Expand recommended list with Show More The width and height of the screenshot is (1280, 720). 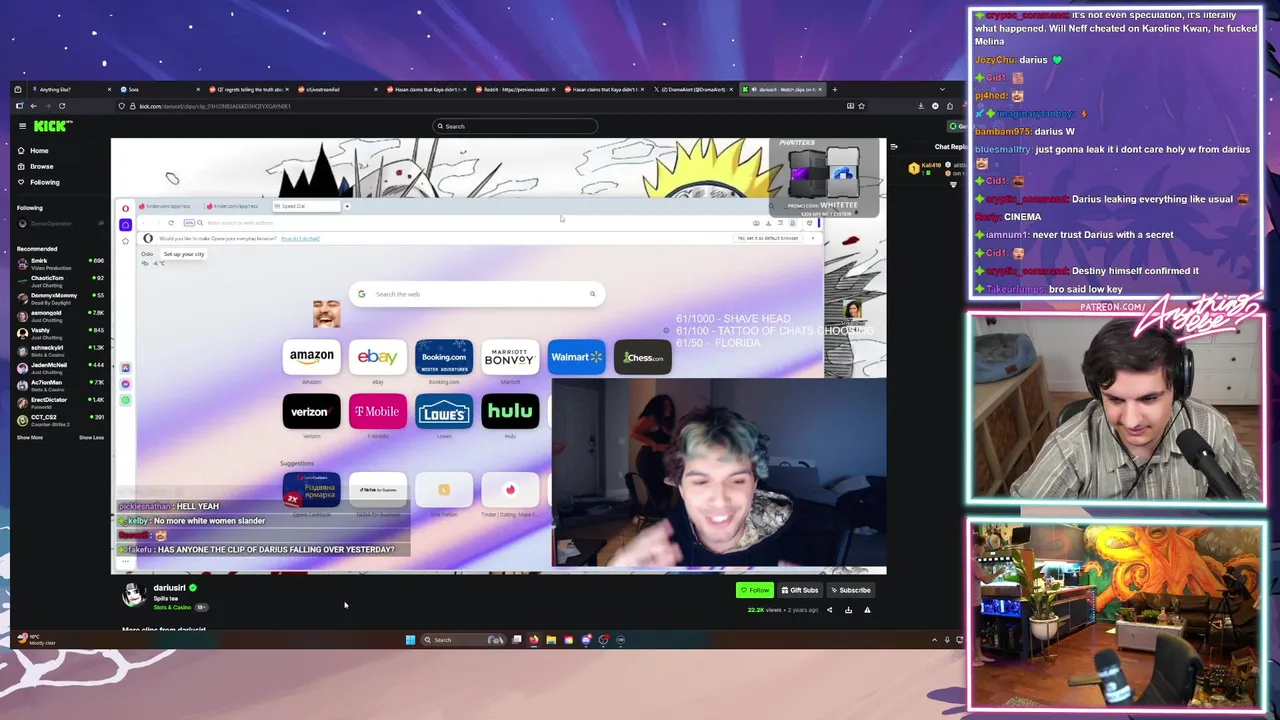pyautogui.click(x=30, y=438)
